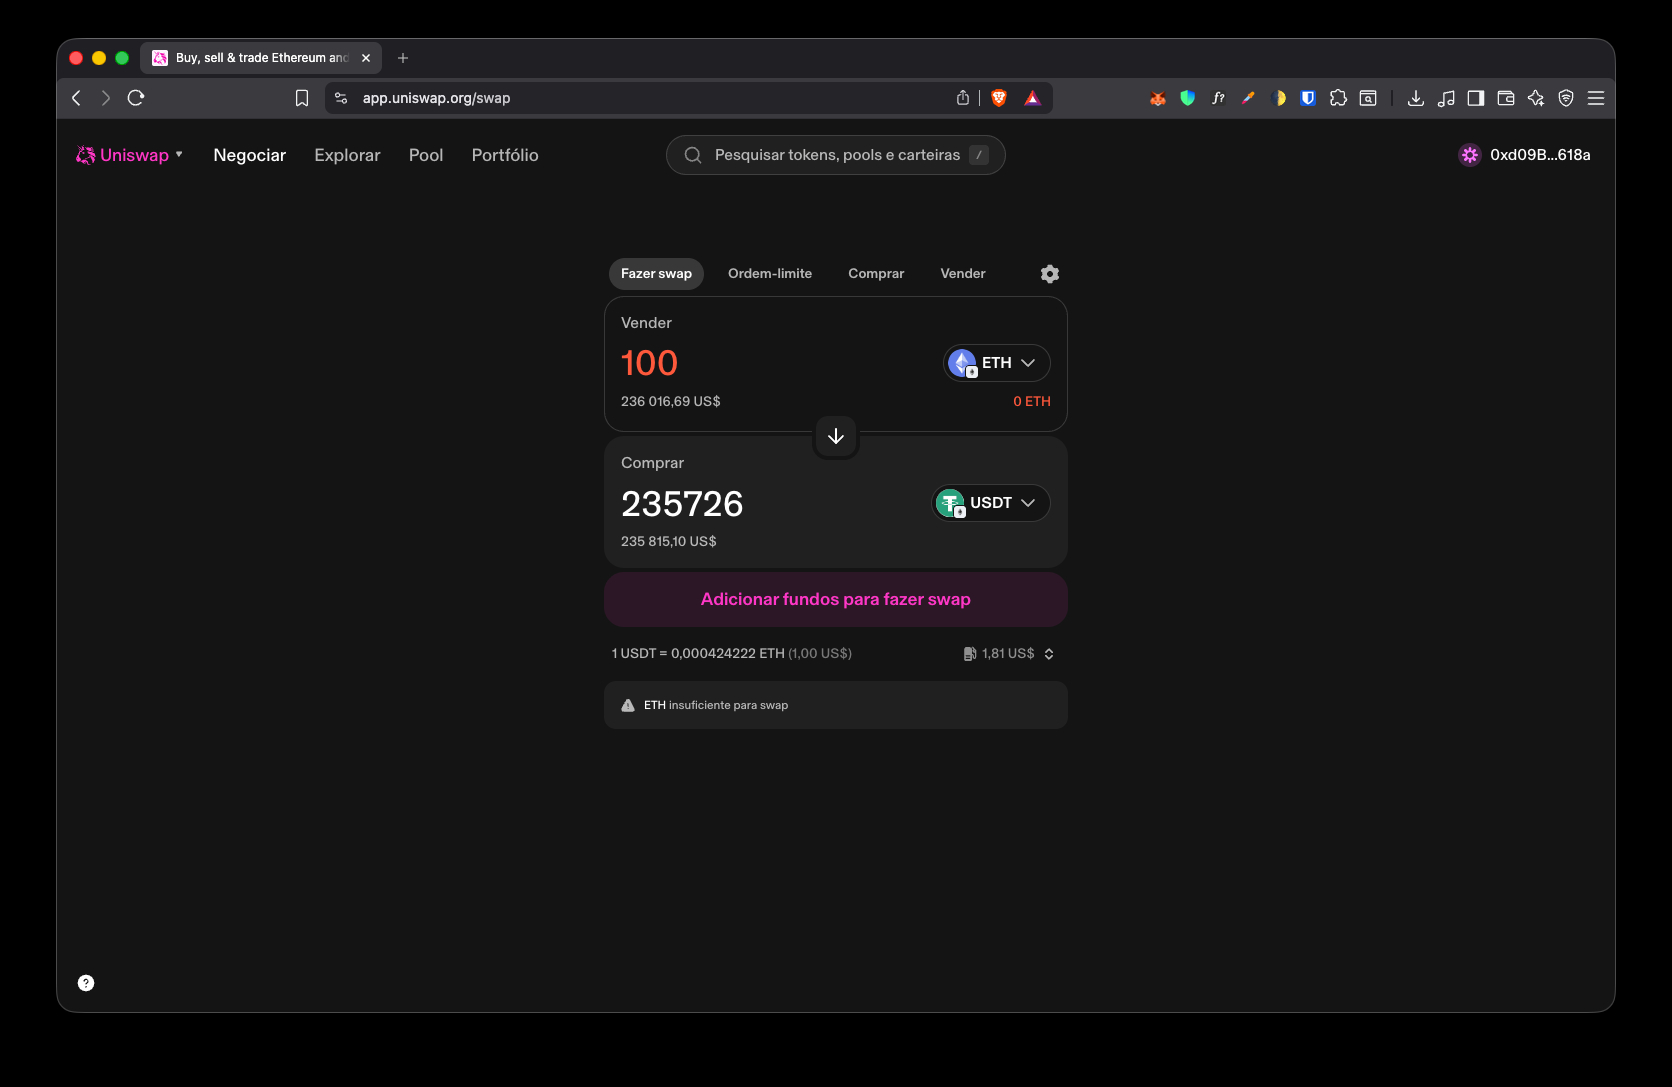Click 'ETH insuficiente para swap' warning
The width and height of the screenshot is (1672, 1087).
(x=836, y=705)
